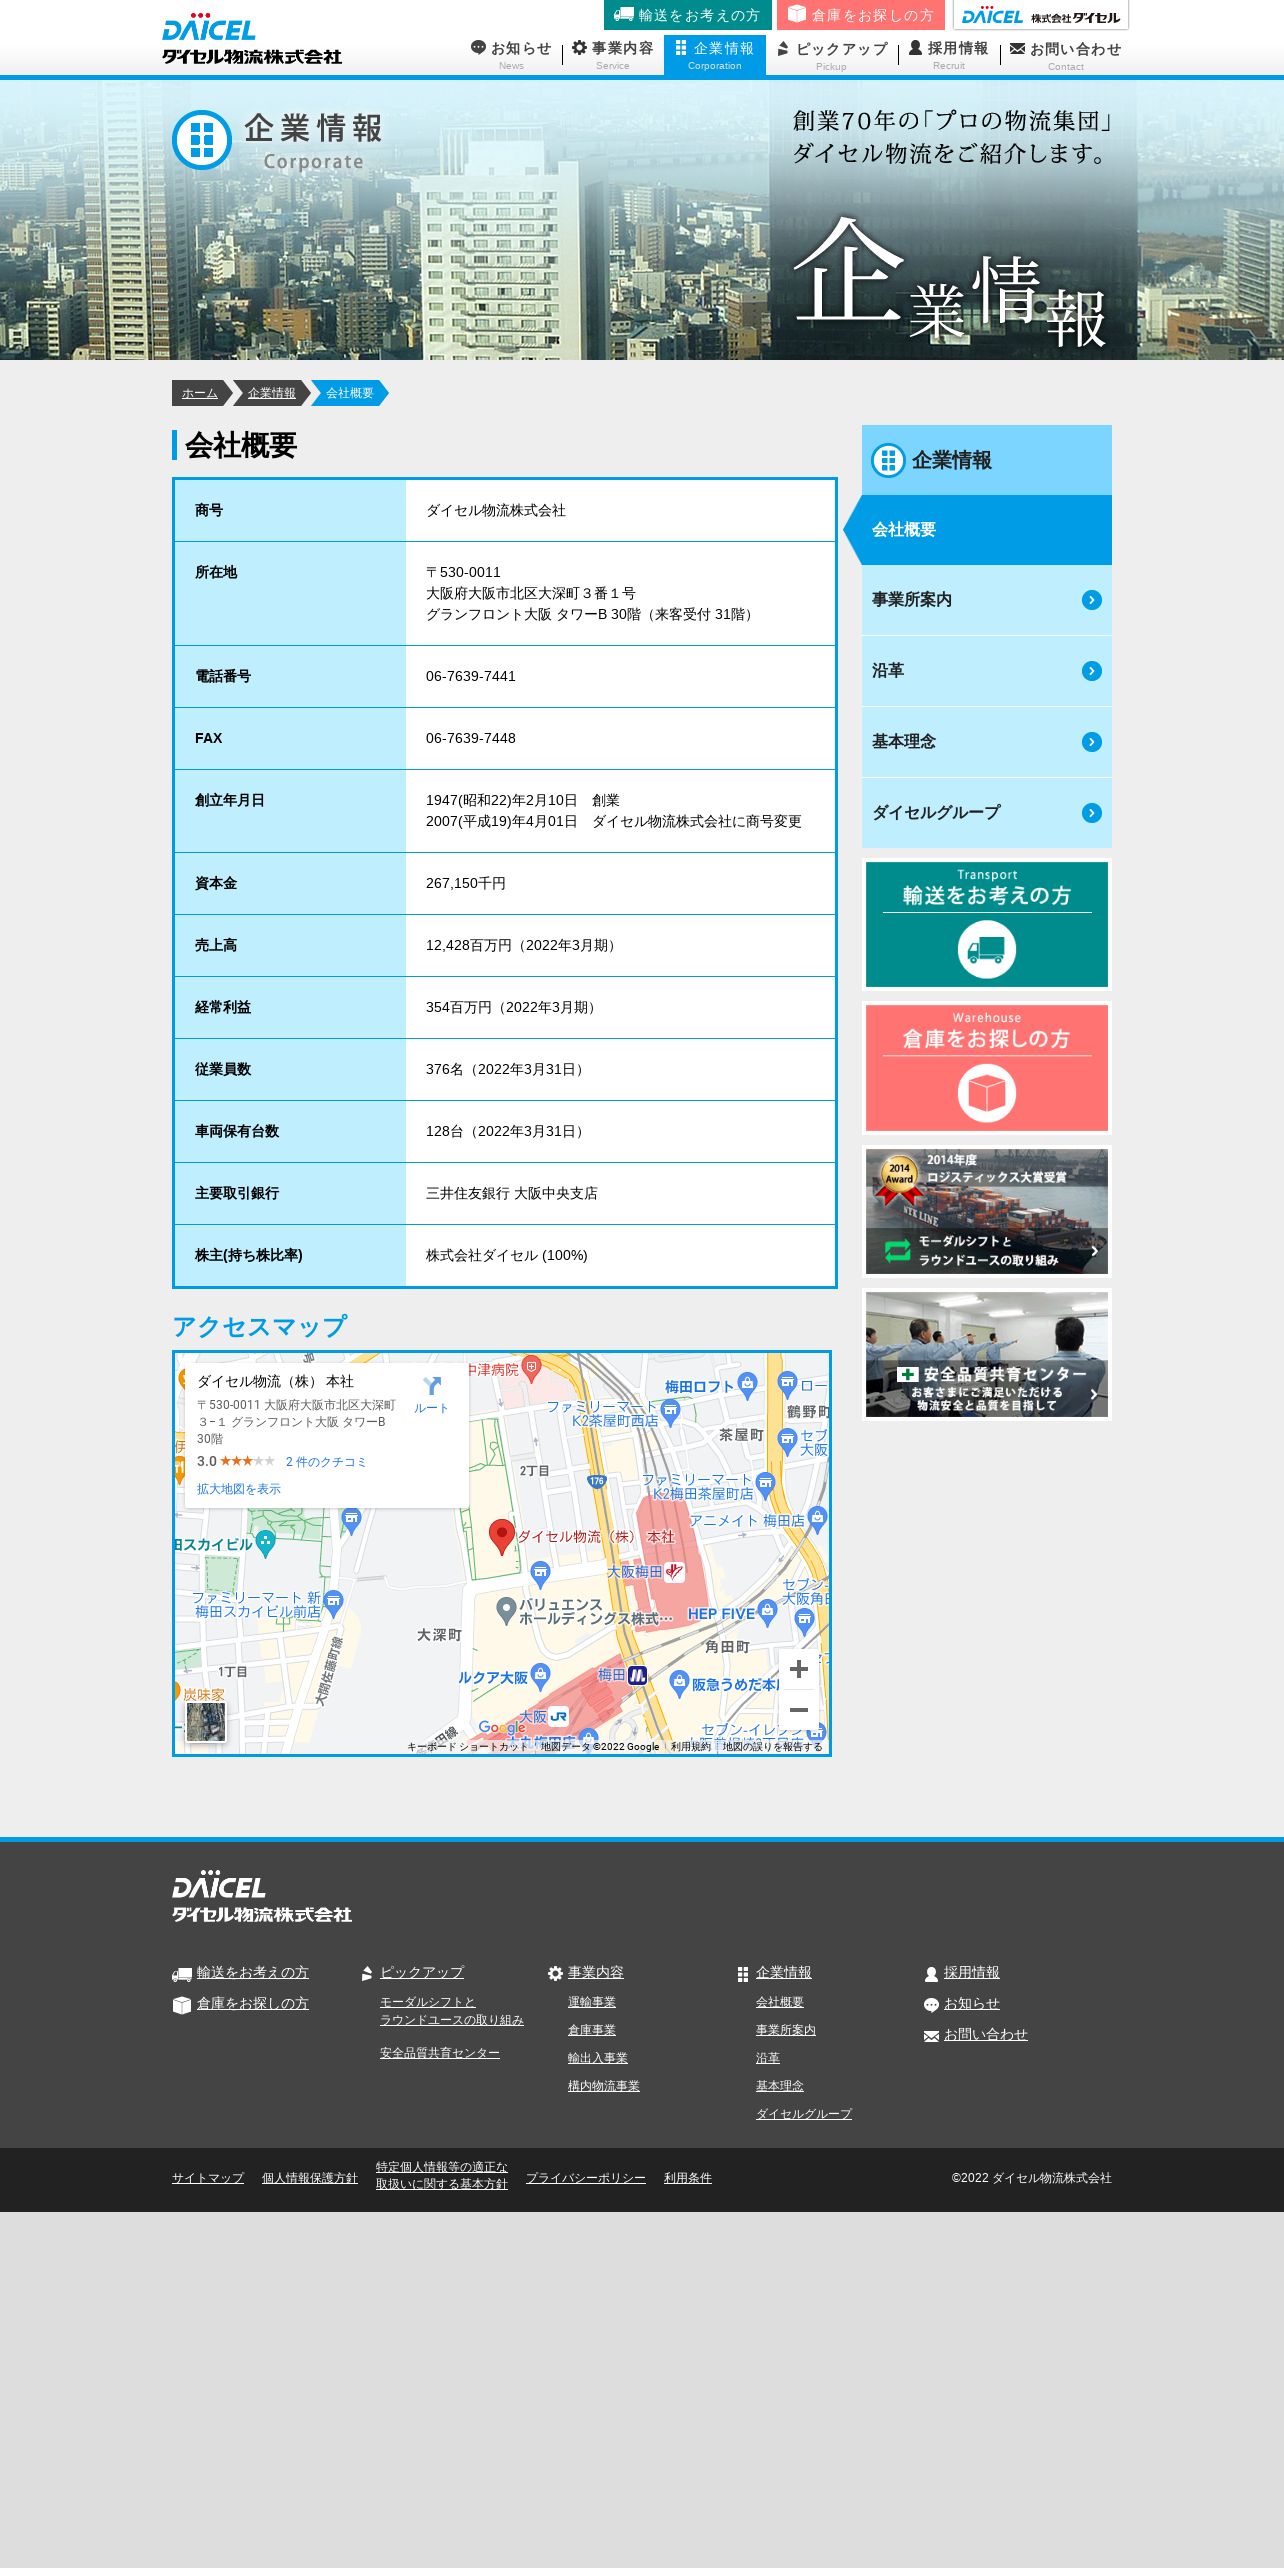The height and width of the screenshot is (2568, 1284).
Task: Zoom in the map with plus button
Action: [x=799, y=1669]
